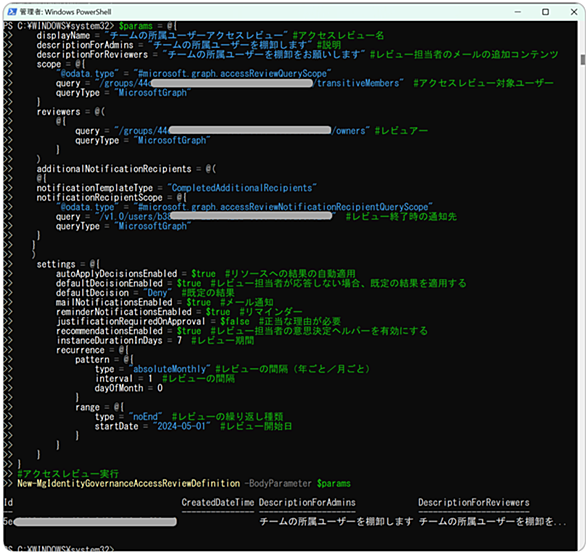This screenshot has height=552, width=586.
Task: Click the vertical scrollbar thumb
Action: tap(583, 60)
